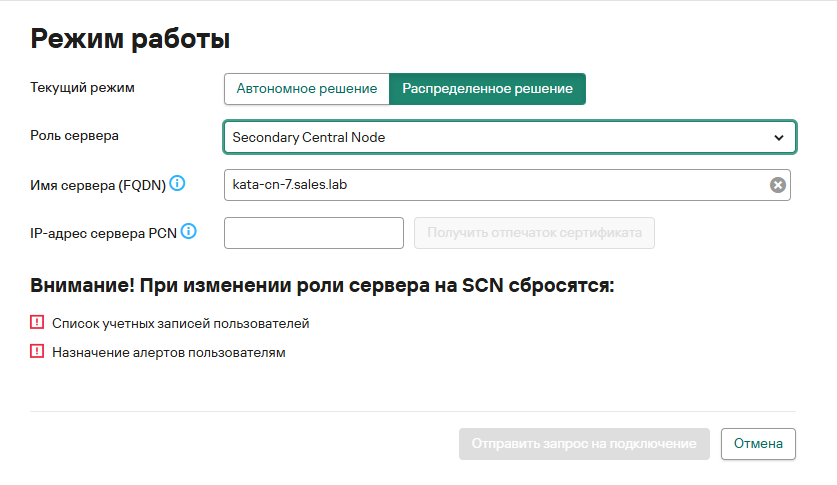Cancel the dialog with Отмена
This screenshot has height=485, width=837.
[758, 443]
